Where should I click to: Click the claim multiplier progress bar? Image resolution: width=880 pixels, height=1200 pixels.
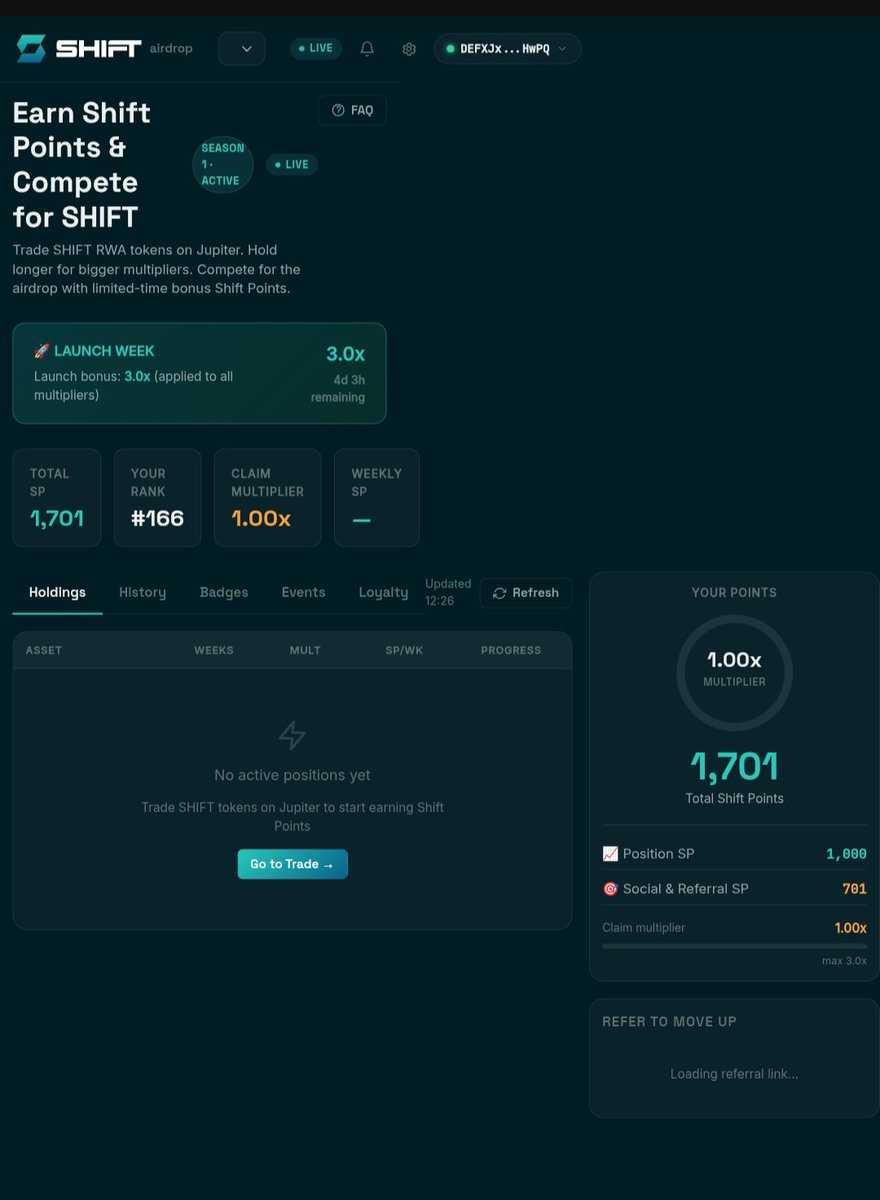(734, 946)
